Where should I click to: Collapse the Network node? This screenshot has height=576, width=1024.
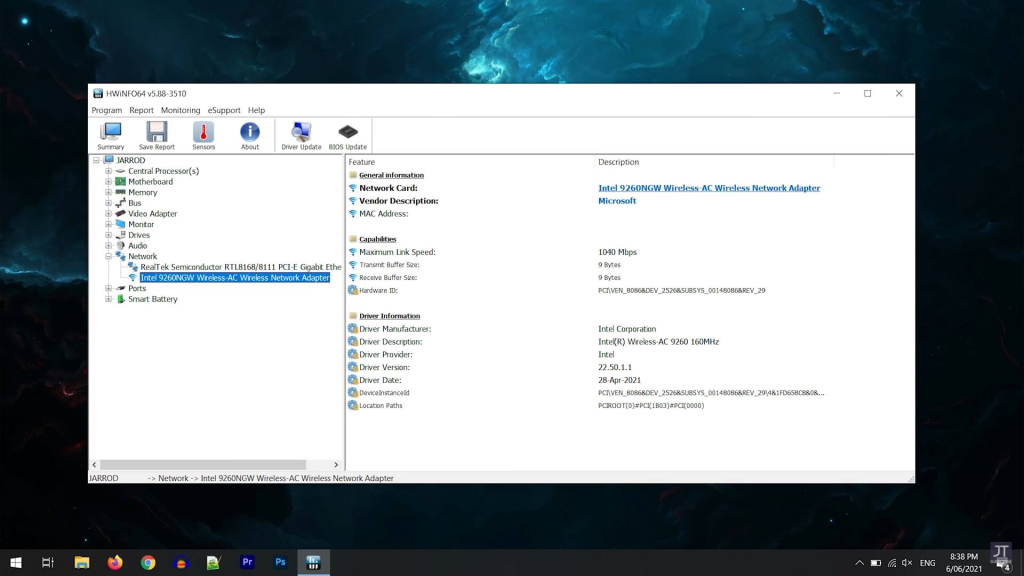(108, 256)
